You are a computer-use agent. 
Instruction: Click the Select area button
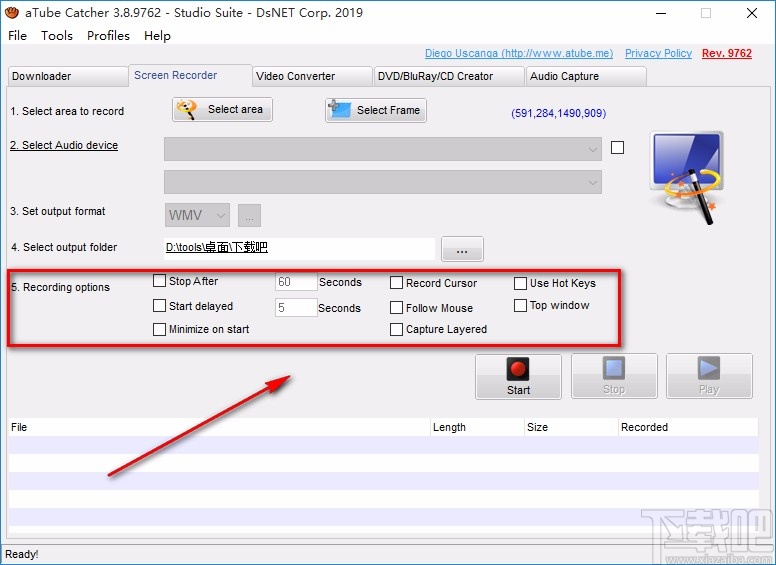(x=222, y=109)
